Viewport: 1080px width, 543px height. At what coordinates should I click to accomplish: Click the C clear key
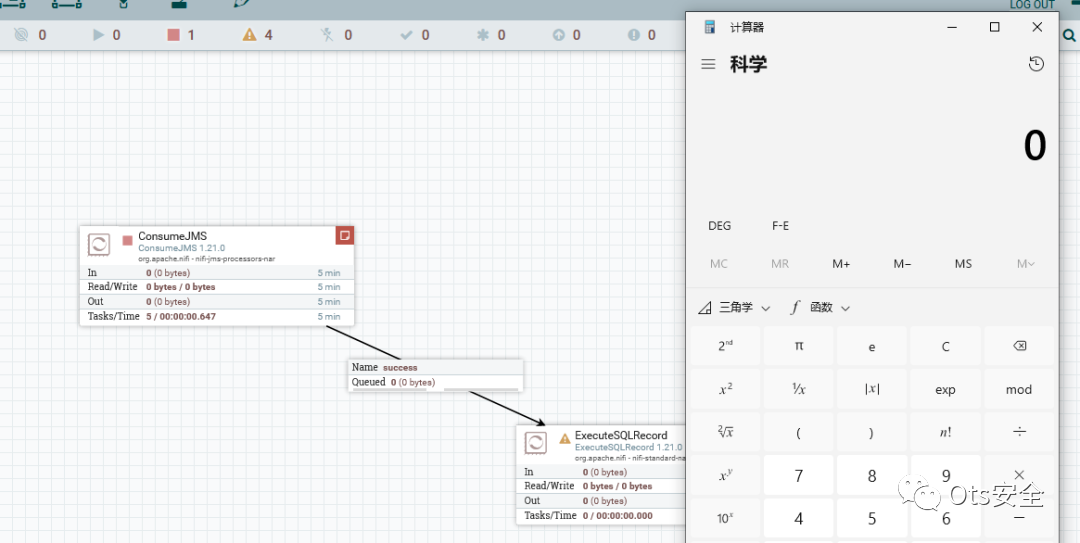[946, 346]
